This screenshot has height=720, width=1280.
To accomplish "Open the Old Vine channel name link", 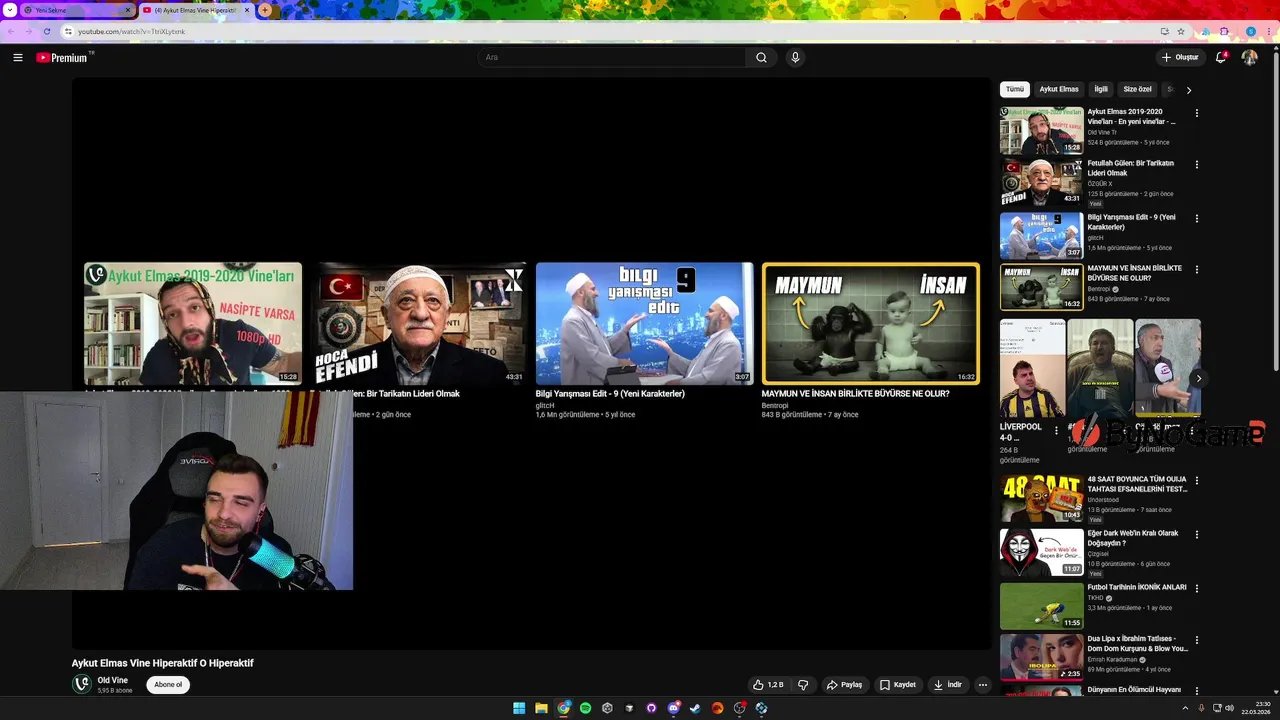I will (112, 680).
